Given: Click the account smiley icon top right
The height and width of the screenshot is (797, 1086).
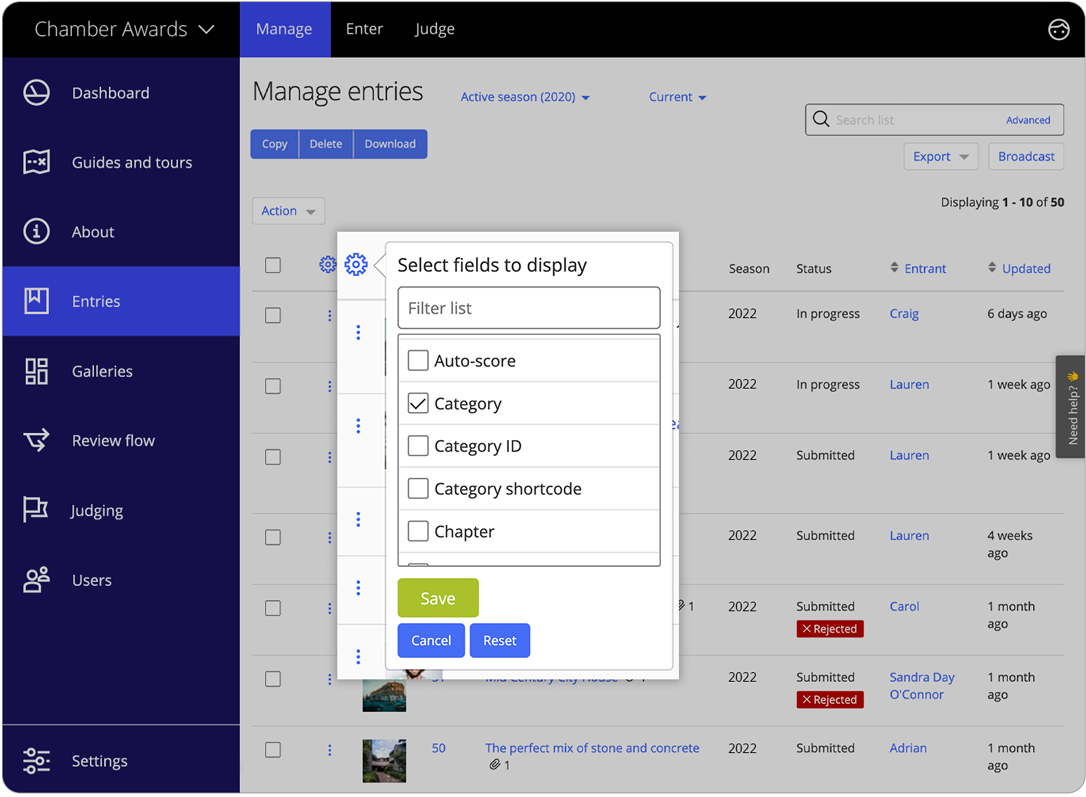Looking at the screenshot, I should (x=1059, y=29).
